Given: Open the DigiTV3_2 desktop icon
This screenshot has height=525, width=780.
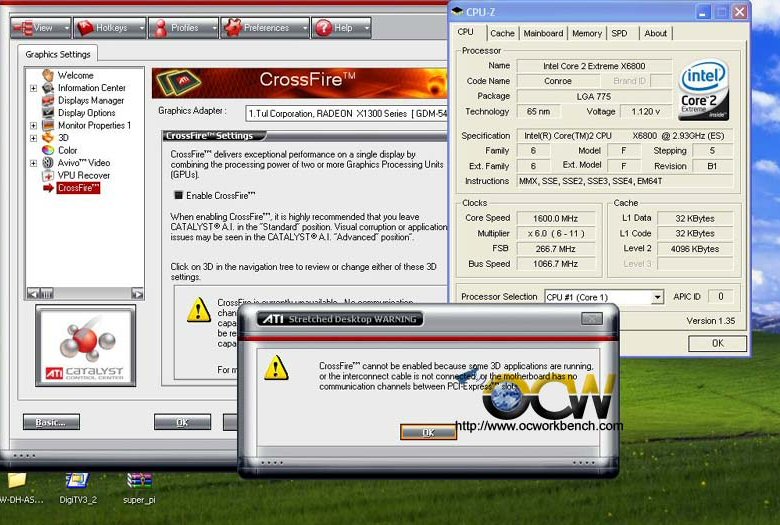Looking at the screenshot, I should click(78, 488).
